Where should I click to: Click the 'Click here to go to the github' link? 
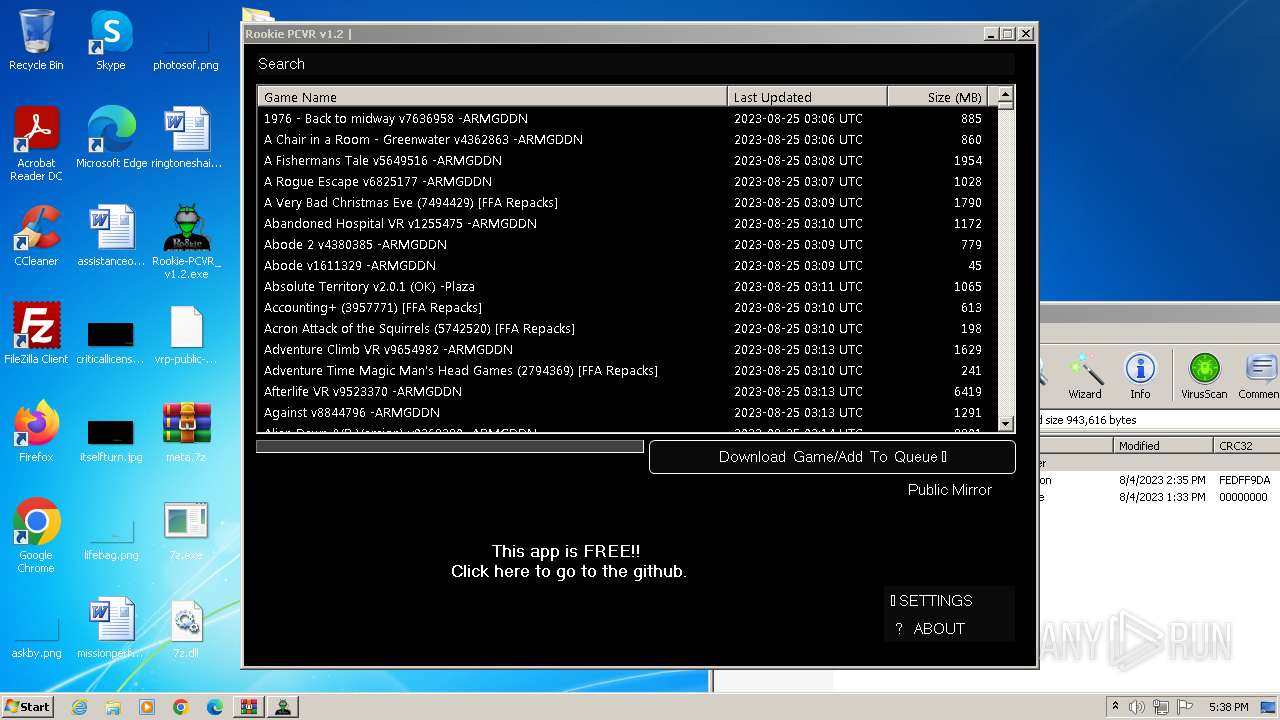pos(568,572)
